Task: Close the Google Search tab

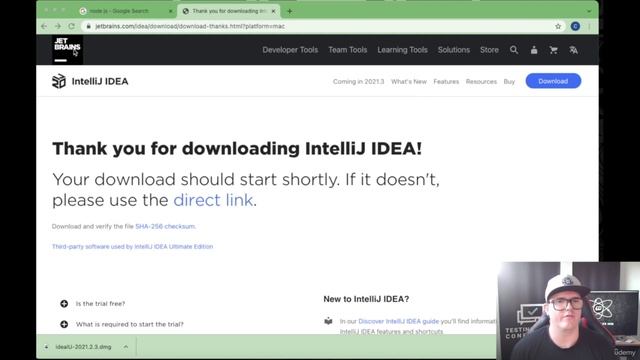Action: point(171,11)
